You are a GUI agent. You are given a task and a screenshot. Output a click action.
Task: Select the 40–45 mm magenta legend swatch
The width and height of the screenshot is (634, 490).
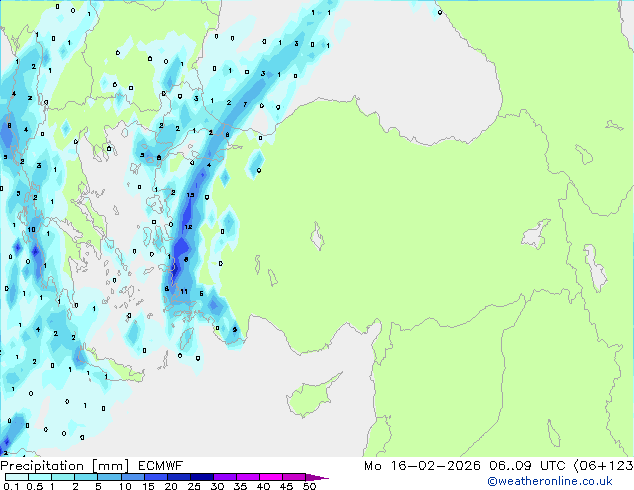click(271, 477)
